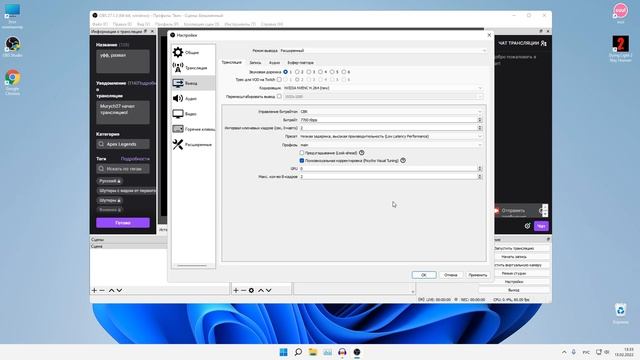Click the Подробности link beside Теги

[x=135, y=159]
